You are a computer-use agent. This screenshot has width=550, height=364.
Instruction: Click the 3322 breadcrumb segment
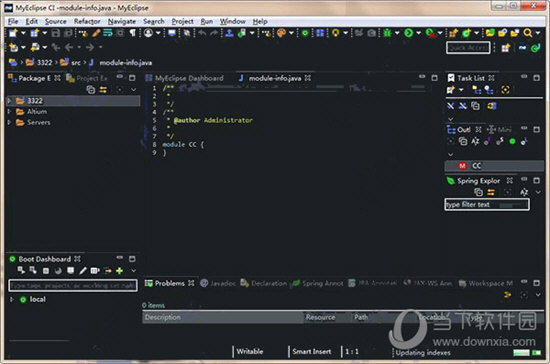(39, 63)
